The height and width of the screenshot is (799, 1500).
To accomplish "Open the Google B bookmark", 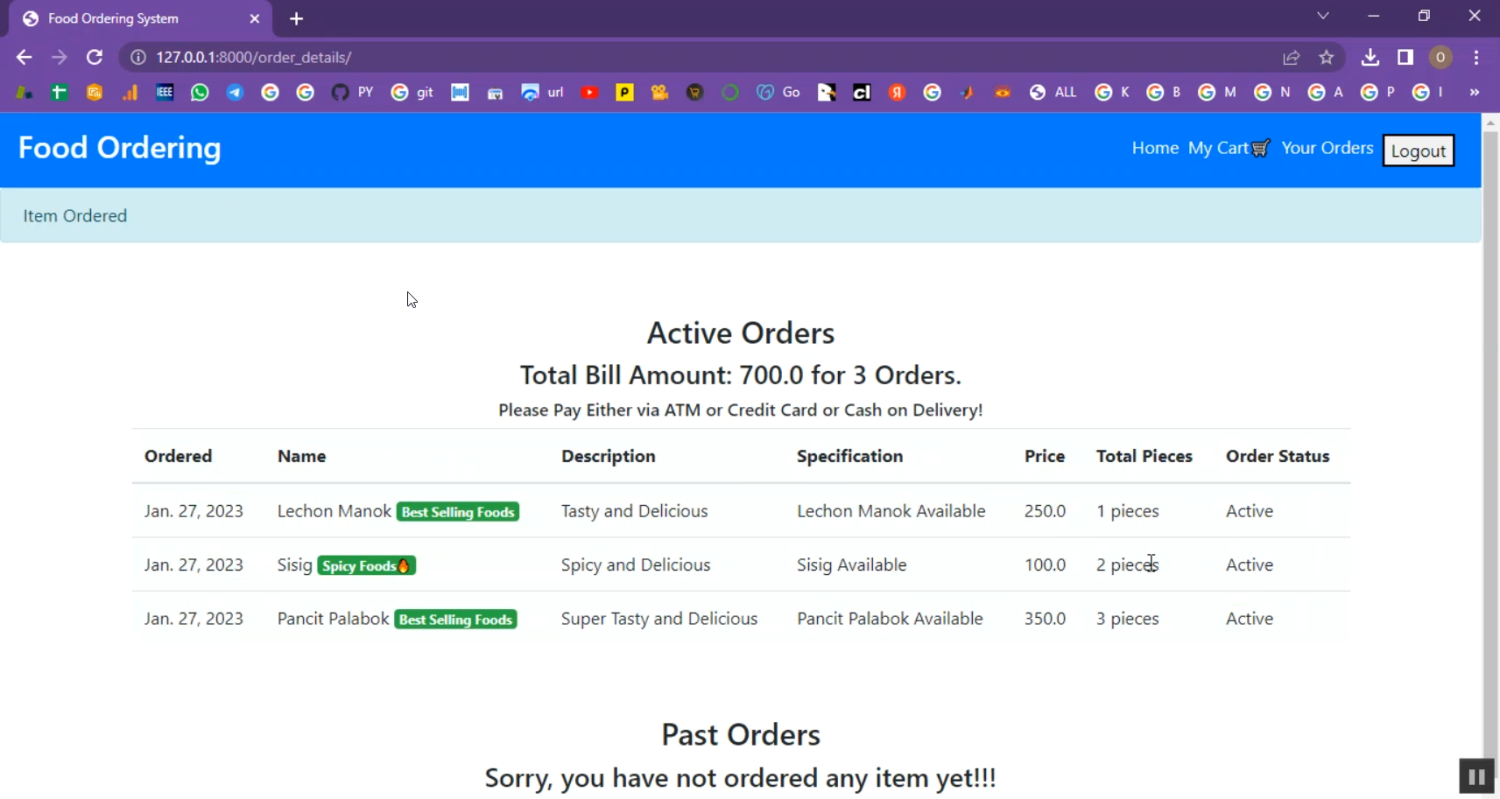I will pos(1163,92).
